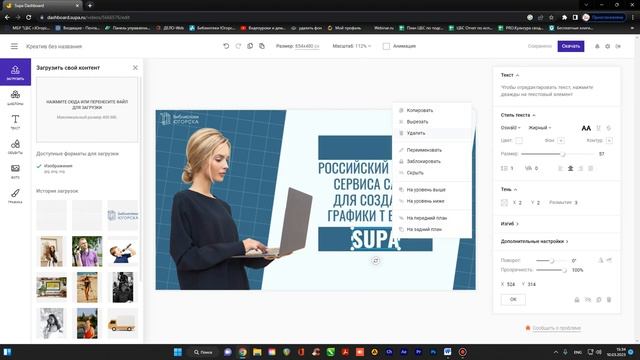Click the paste icon in top toolbar
Image resolution: width=640 pixels, height=360 pixels.
[x=262, y=46]
